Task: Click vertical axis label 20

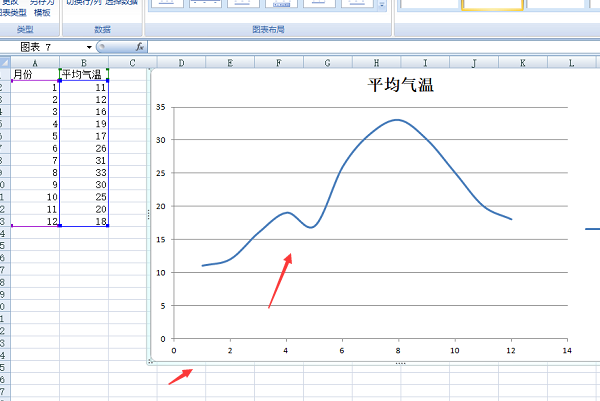Action: (161, 206)
